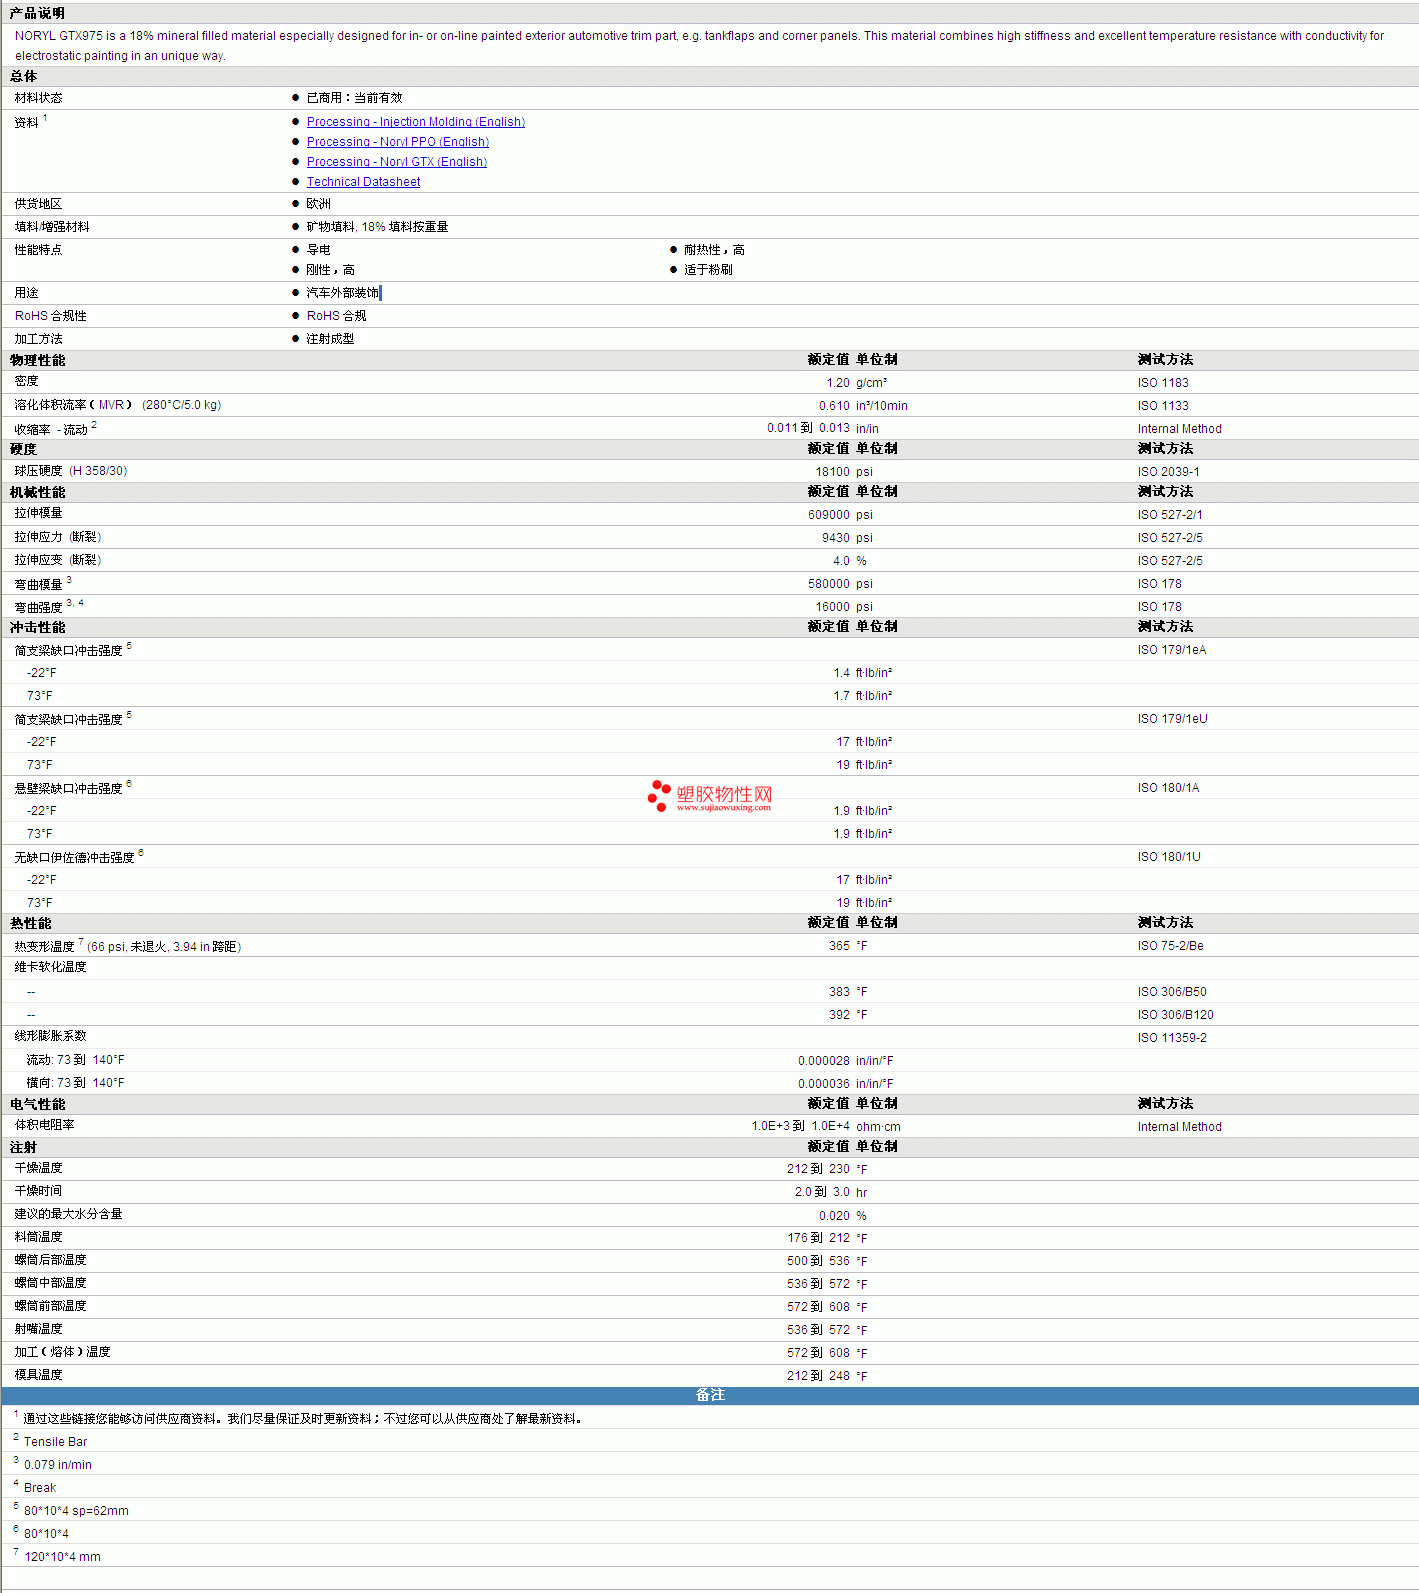Select mold temperature value 212 到 248
Viewport: 1419px width, 1593px height.
pyautogui.click(x=818, y=1376)
